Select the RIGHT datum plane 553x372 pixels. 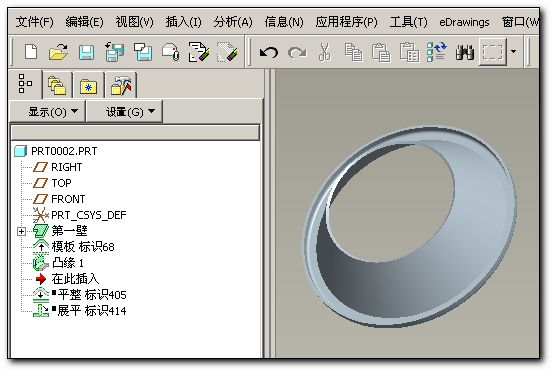[66, 167]
